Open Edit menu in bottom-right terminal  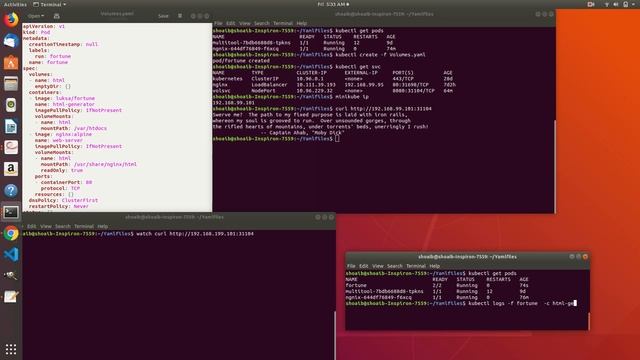[364, 266]
